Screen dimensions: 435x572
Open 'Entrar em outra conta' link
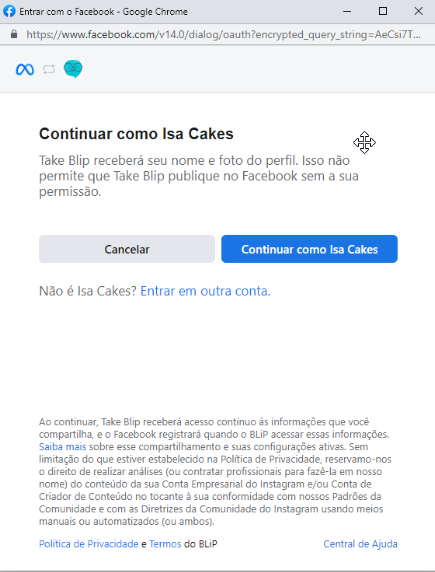coord(205,291)
